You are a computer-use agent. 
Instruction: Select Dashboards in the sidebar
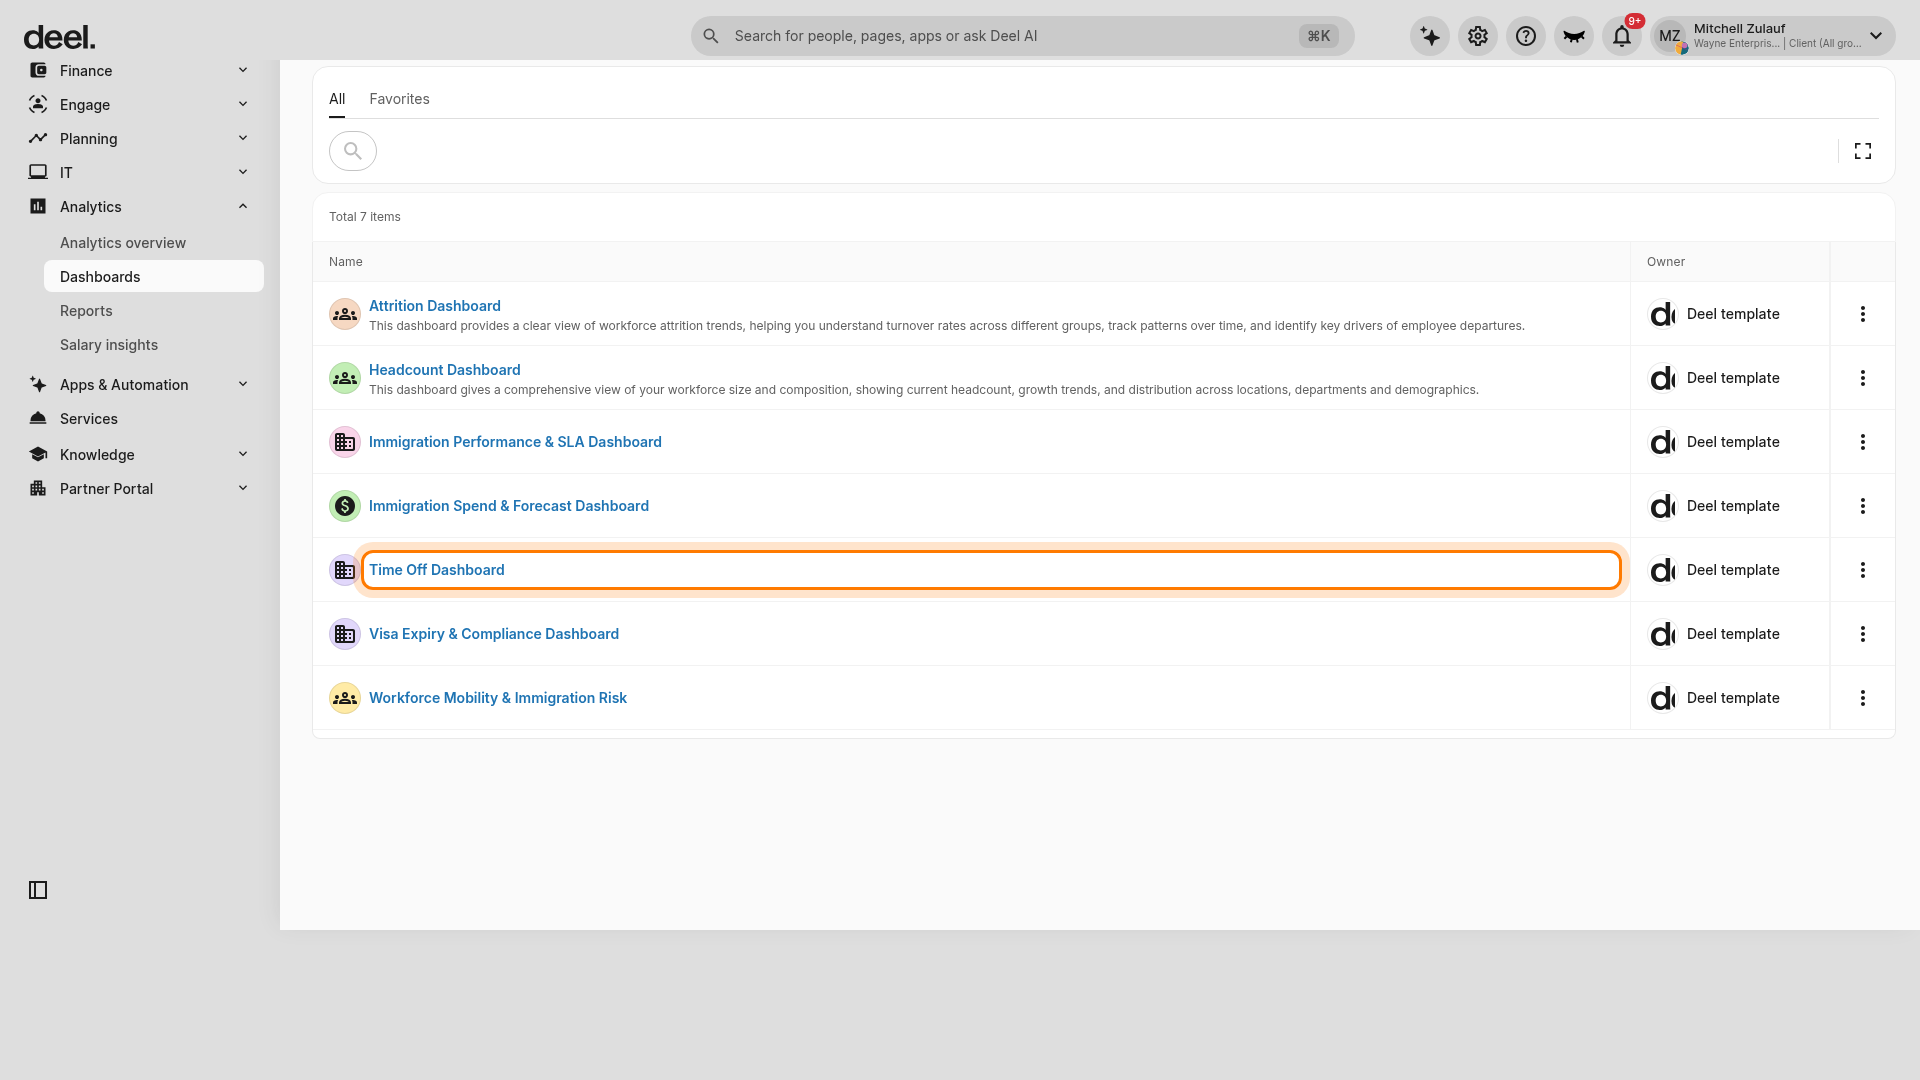click(x=154, y=277)
